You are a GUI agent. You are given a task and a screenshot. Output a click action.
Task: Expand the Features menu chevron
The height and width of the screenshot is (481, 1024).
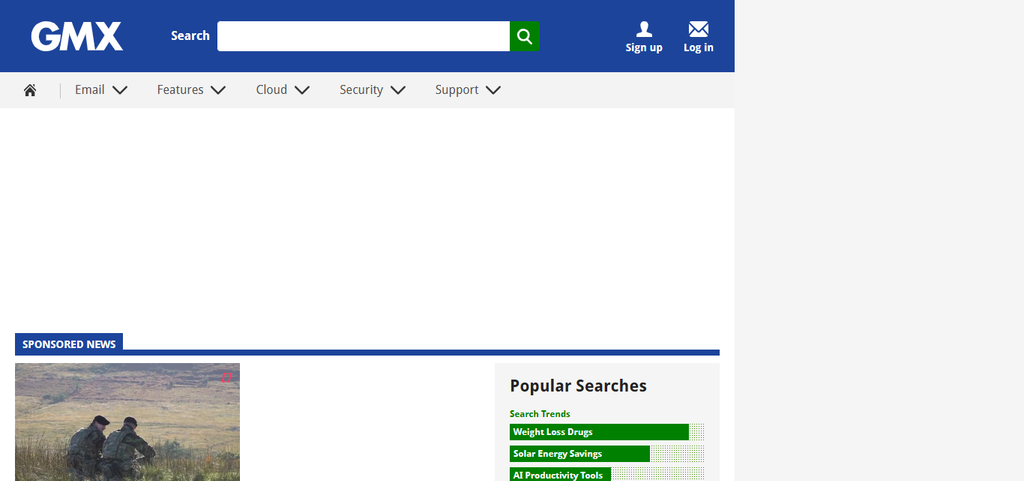tap(218, 90)
